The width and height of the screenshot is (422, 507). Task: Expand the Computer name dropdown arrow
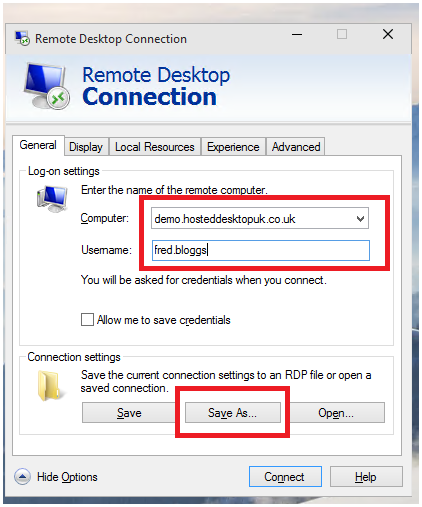[360, 219]
